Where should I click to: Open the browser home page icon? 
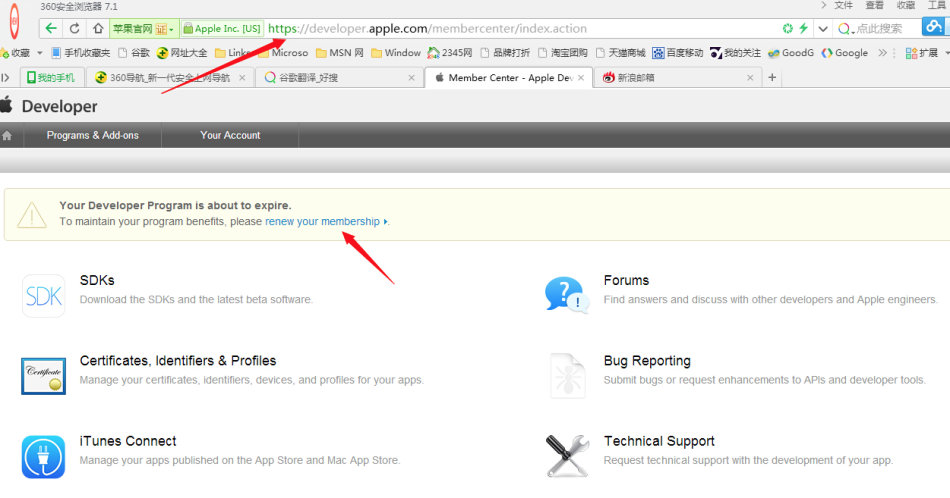pyautogui.click(x=98, y=28)
